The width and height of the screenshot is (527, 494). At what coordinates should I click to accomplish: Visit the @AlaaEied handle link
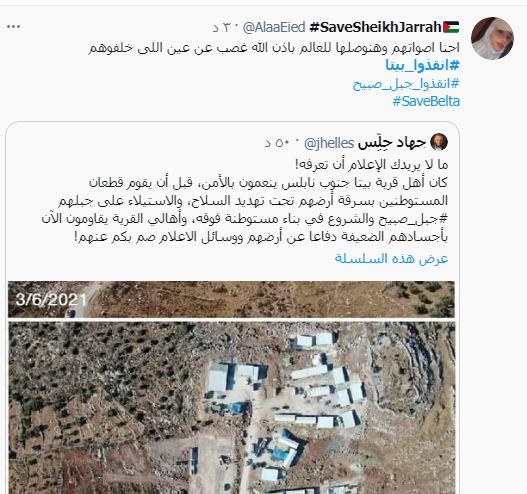coord(274,27)
